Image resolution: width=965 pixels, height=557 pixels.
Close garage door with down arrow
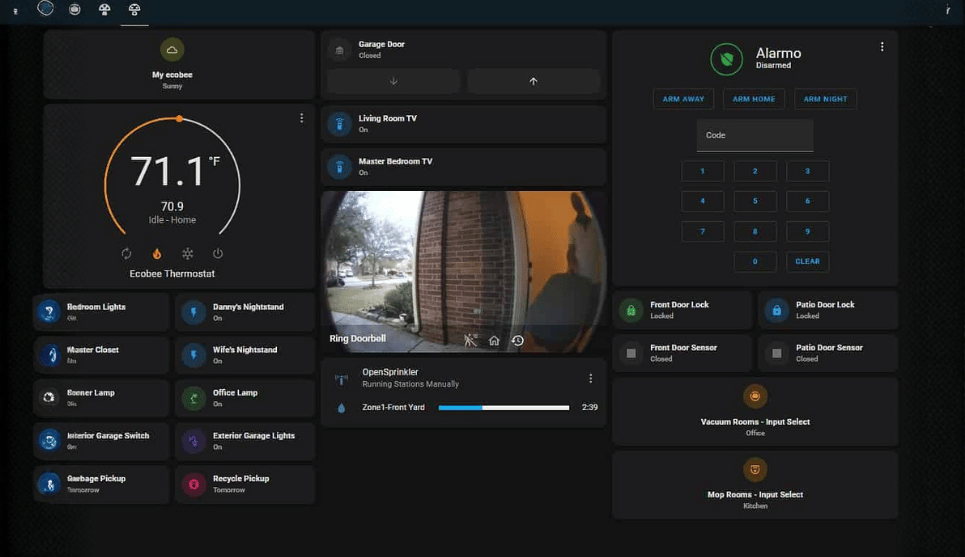[393, 81]
